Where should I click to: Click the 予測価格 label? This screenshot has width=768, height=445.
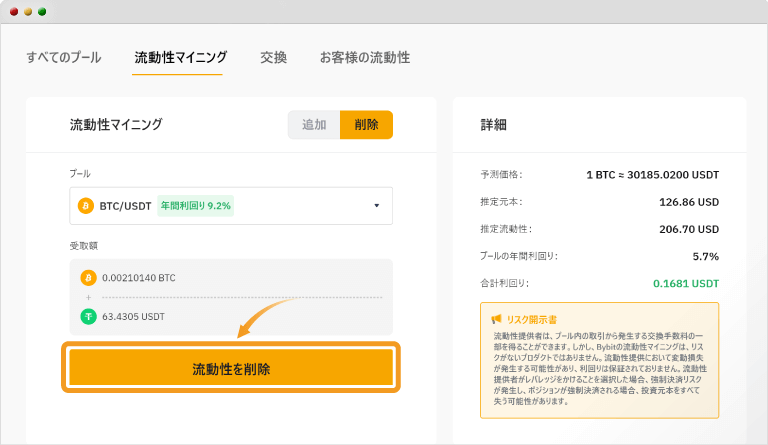(x=502, y=175)
